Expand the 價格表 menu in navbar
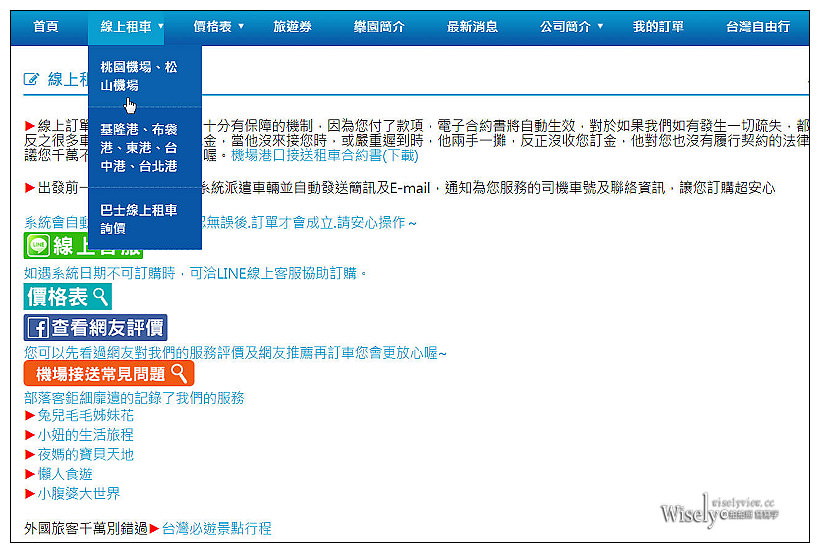 pyautogui.click(x=218, y=27)
